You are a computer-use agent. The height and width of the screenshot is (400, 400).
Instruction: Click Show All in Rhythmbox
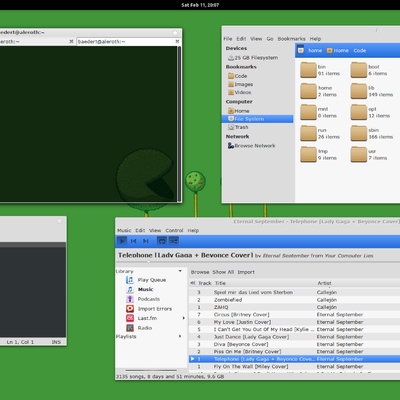point(223,272)
